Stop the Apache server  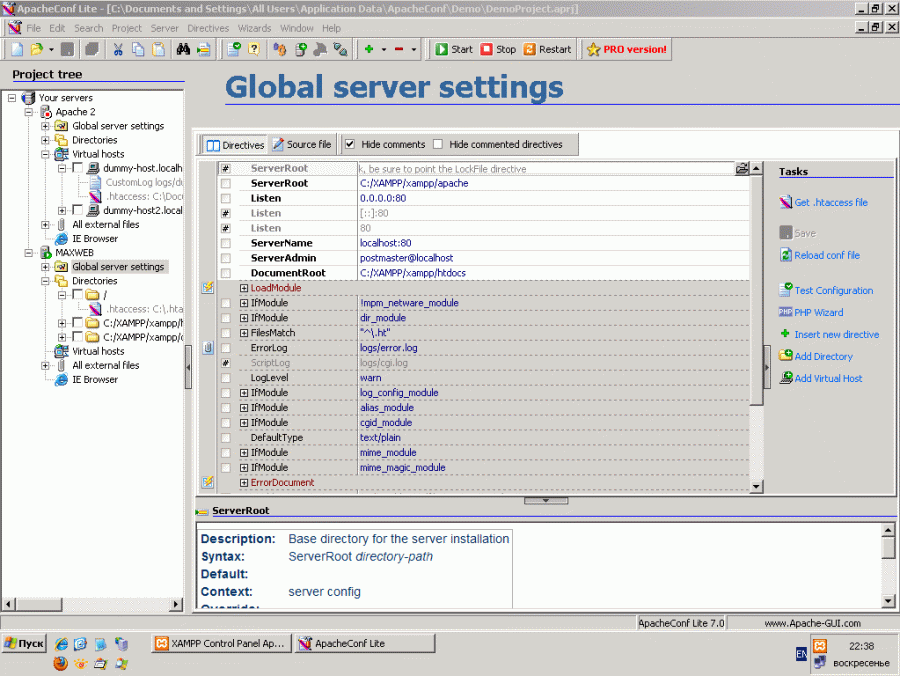(498, 49)
